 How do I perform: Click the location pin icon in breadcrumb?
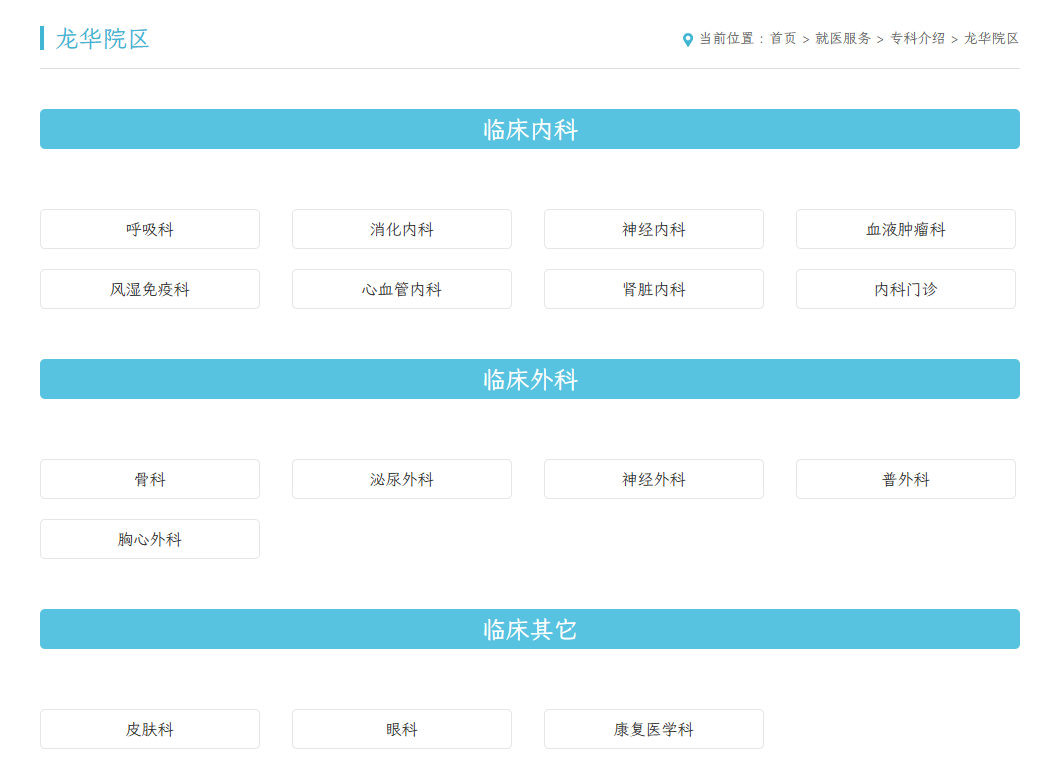[x=688, y=40]
